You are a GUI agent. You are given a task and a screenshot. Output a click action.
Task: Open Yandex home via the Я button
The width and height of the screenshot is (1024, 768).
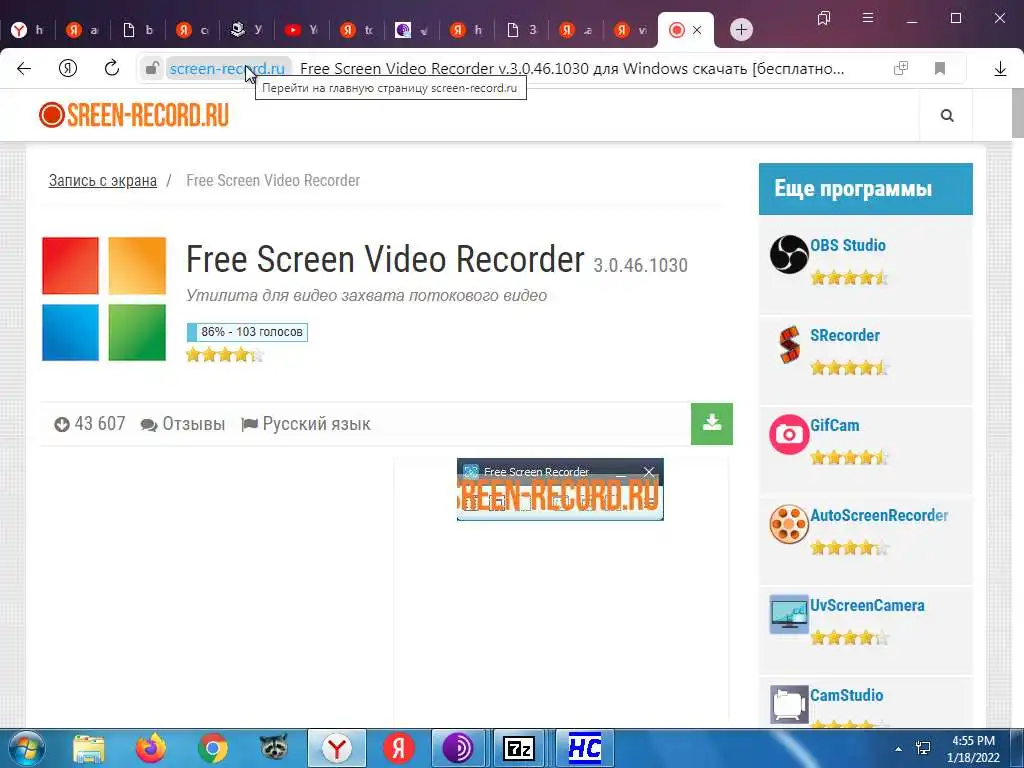[x=68, y=69]
